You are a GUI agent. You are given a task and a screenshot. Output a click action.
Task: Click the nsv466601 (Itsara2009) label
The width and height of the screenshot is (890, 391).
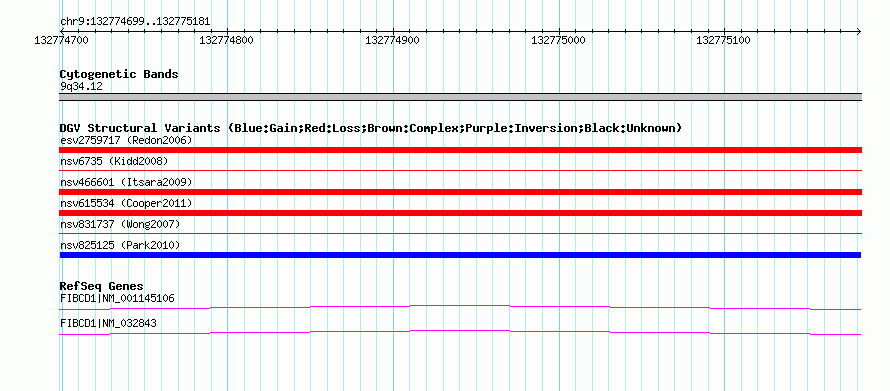point(126,182)
